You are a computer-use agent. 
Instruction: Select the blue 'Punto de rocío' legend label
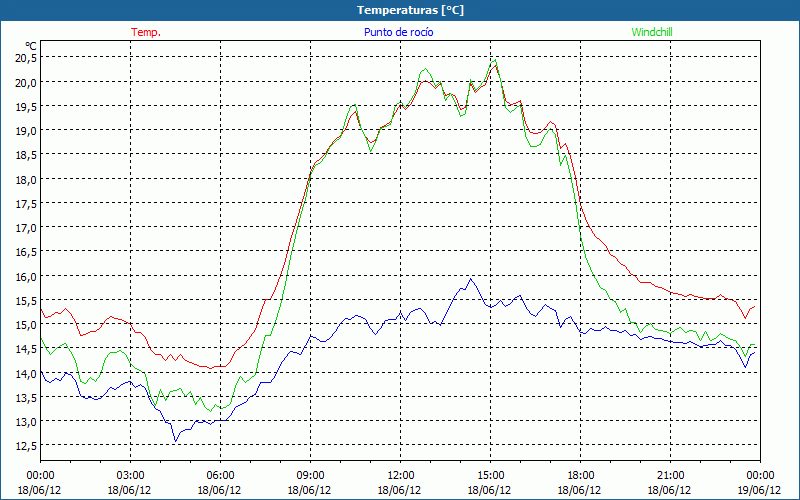pyautogui.click(x=398, y=32)
